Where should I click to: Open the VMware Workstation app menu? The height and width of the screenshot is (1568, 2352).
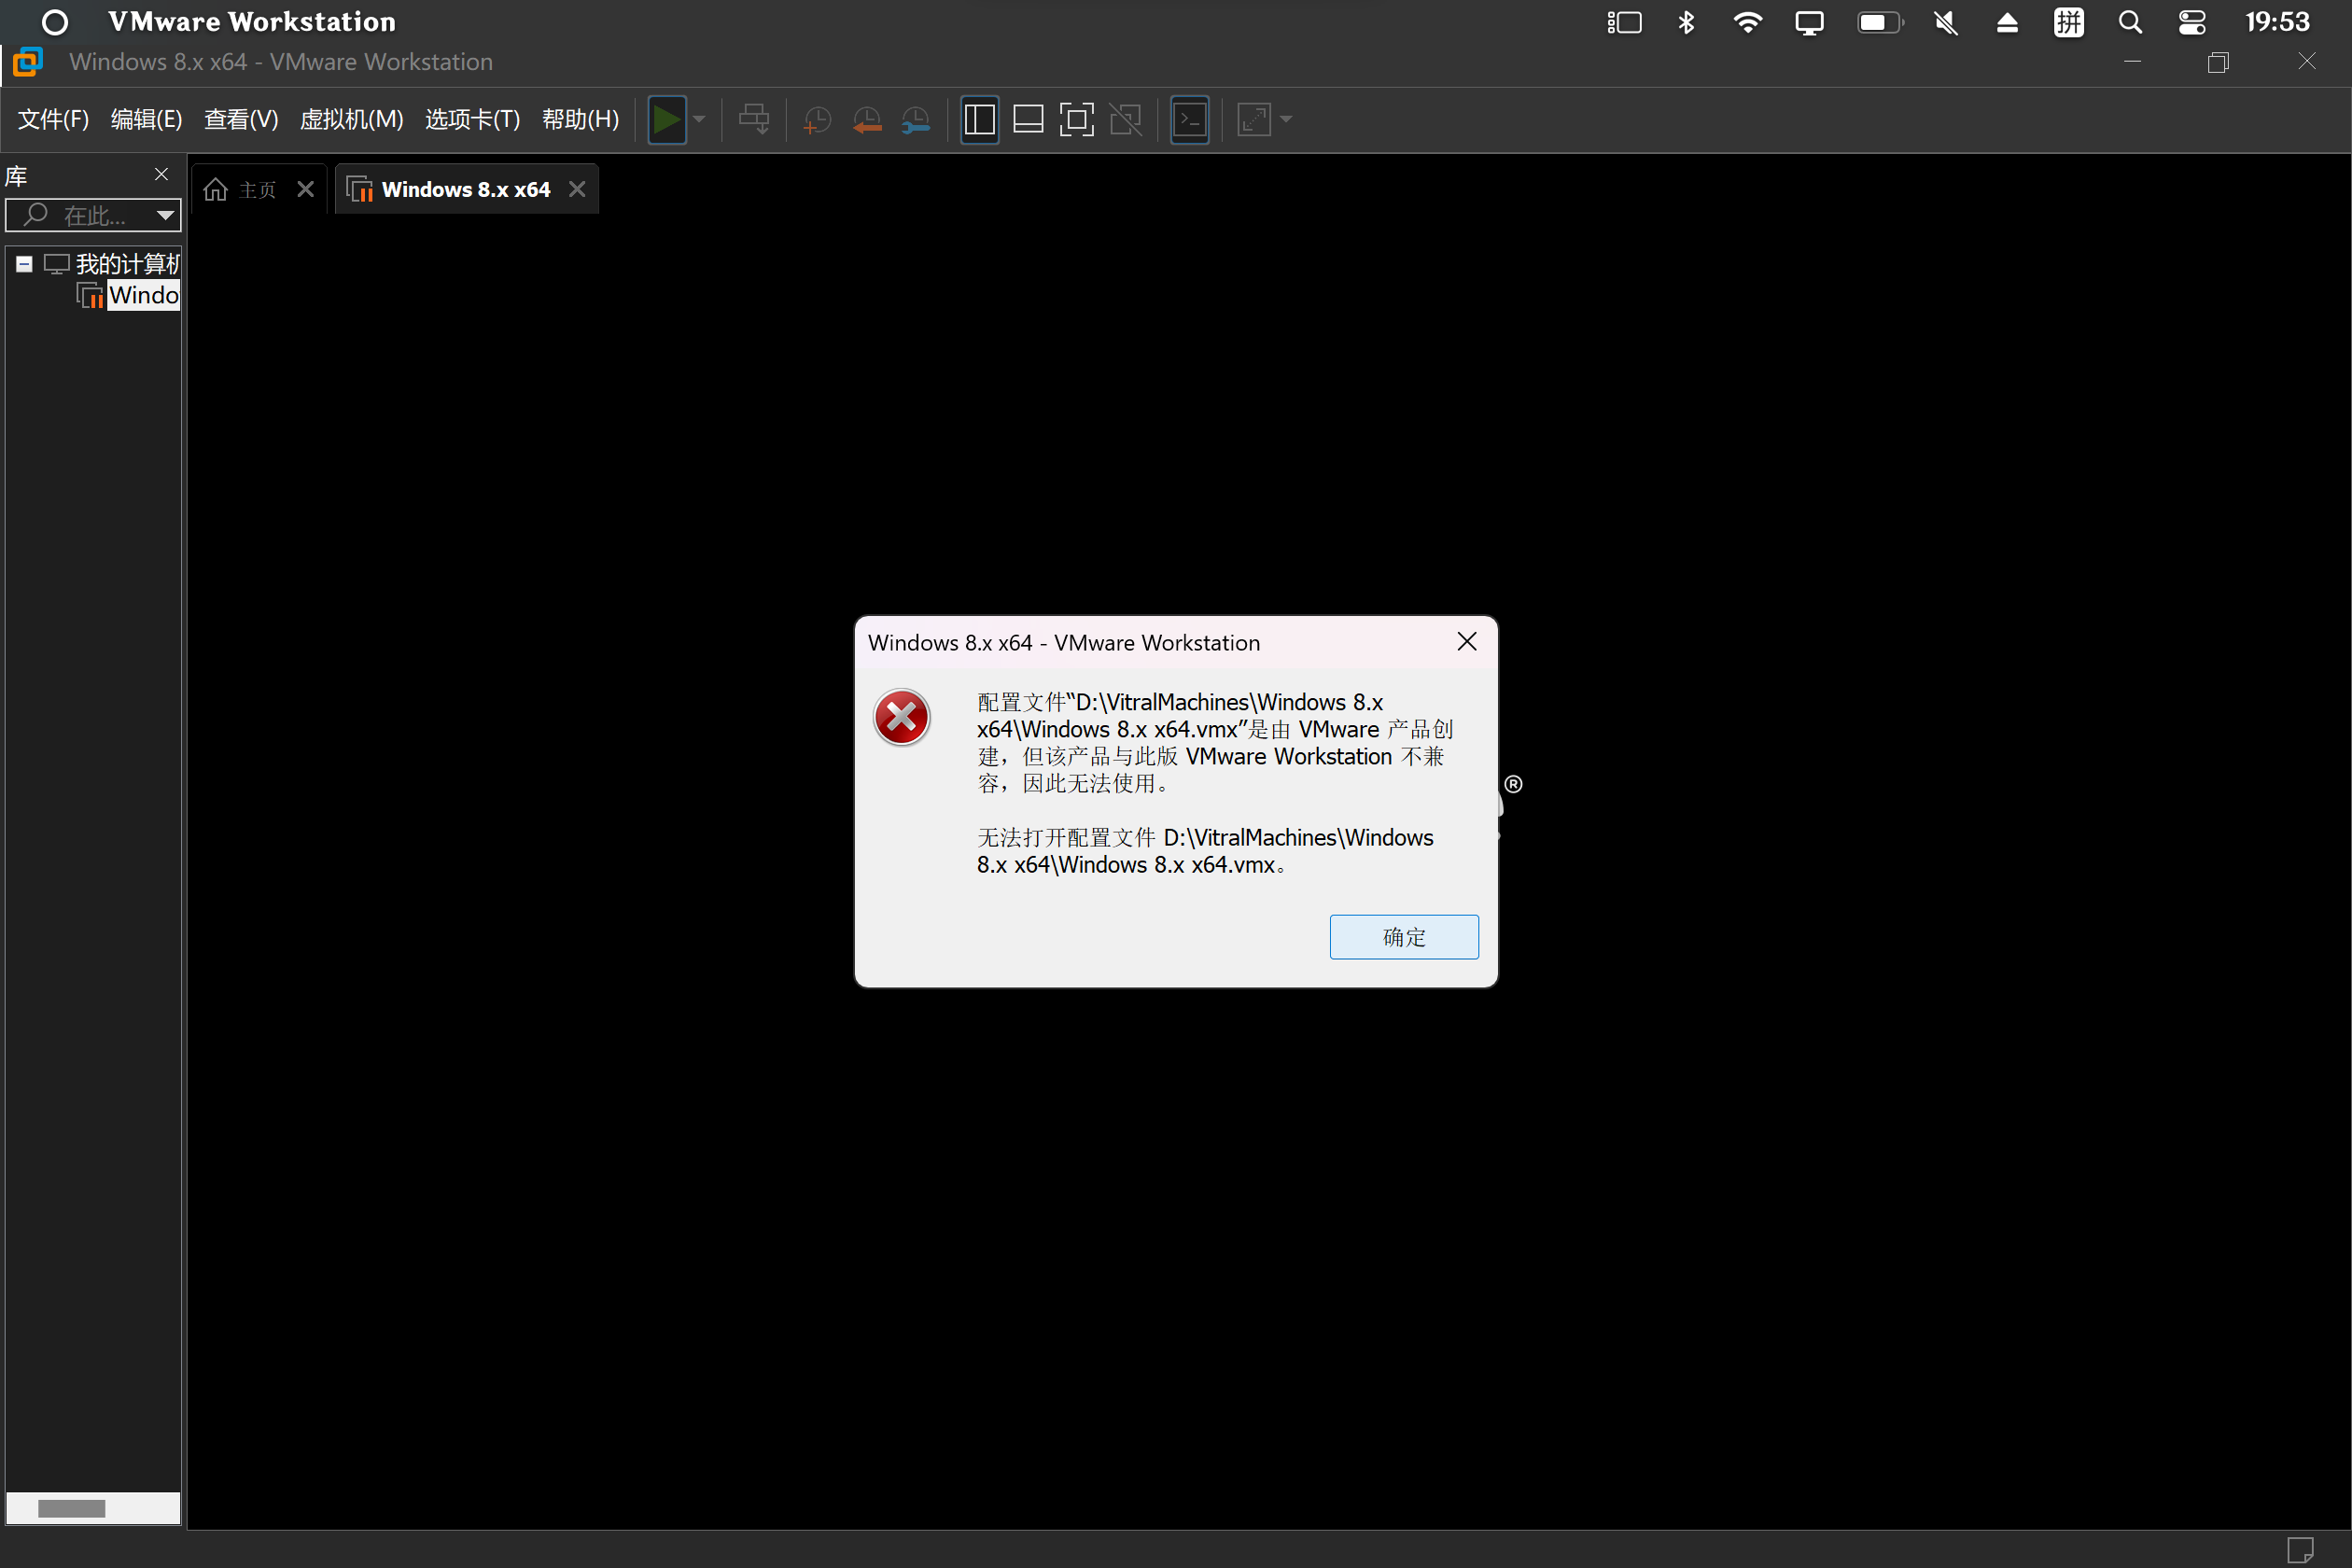(x=252, y=22)
